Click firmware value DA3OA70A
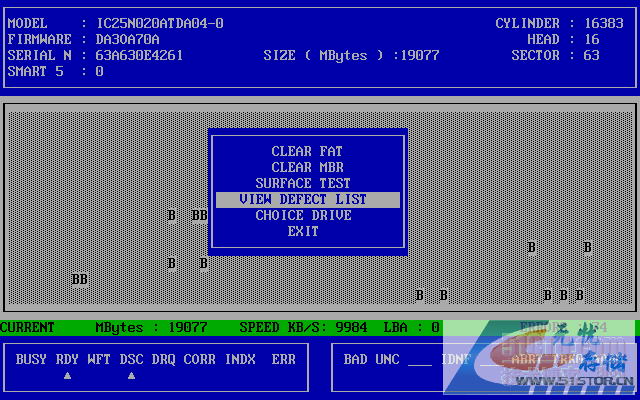 pos(127,39)
